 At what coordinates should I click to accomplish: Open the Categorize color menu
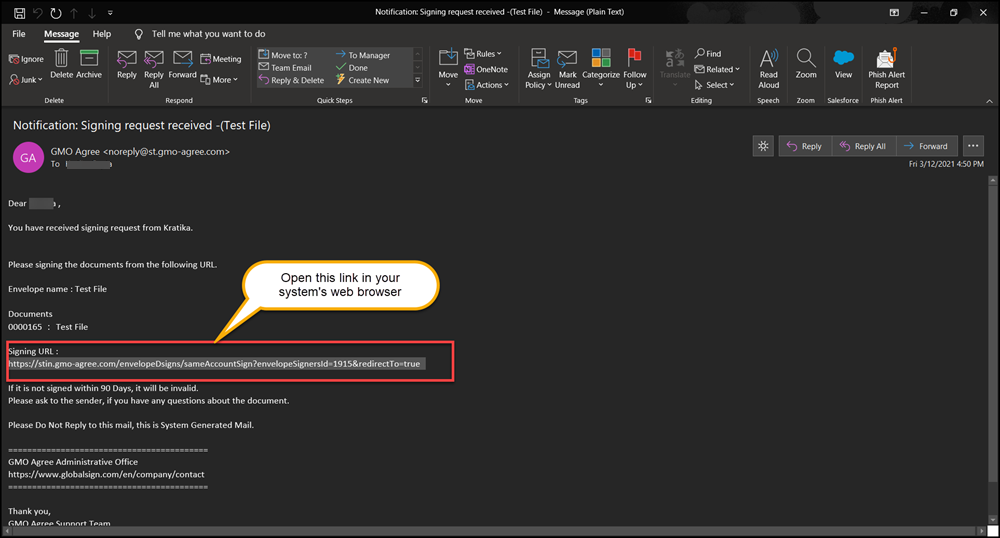(x=601, y=68)
